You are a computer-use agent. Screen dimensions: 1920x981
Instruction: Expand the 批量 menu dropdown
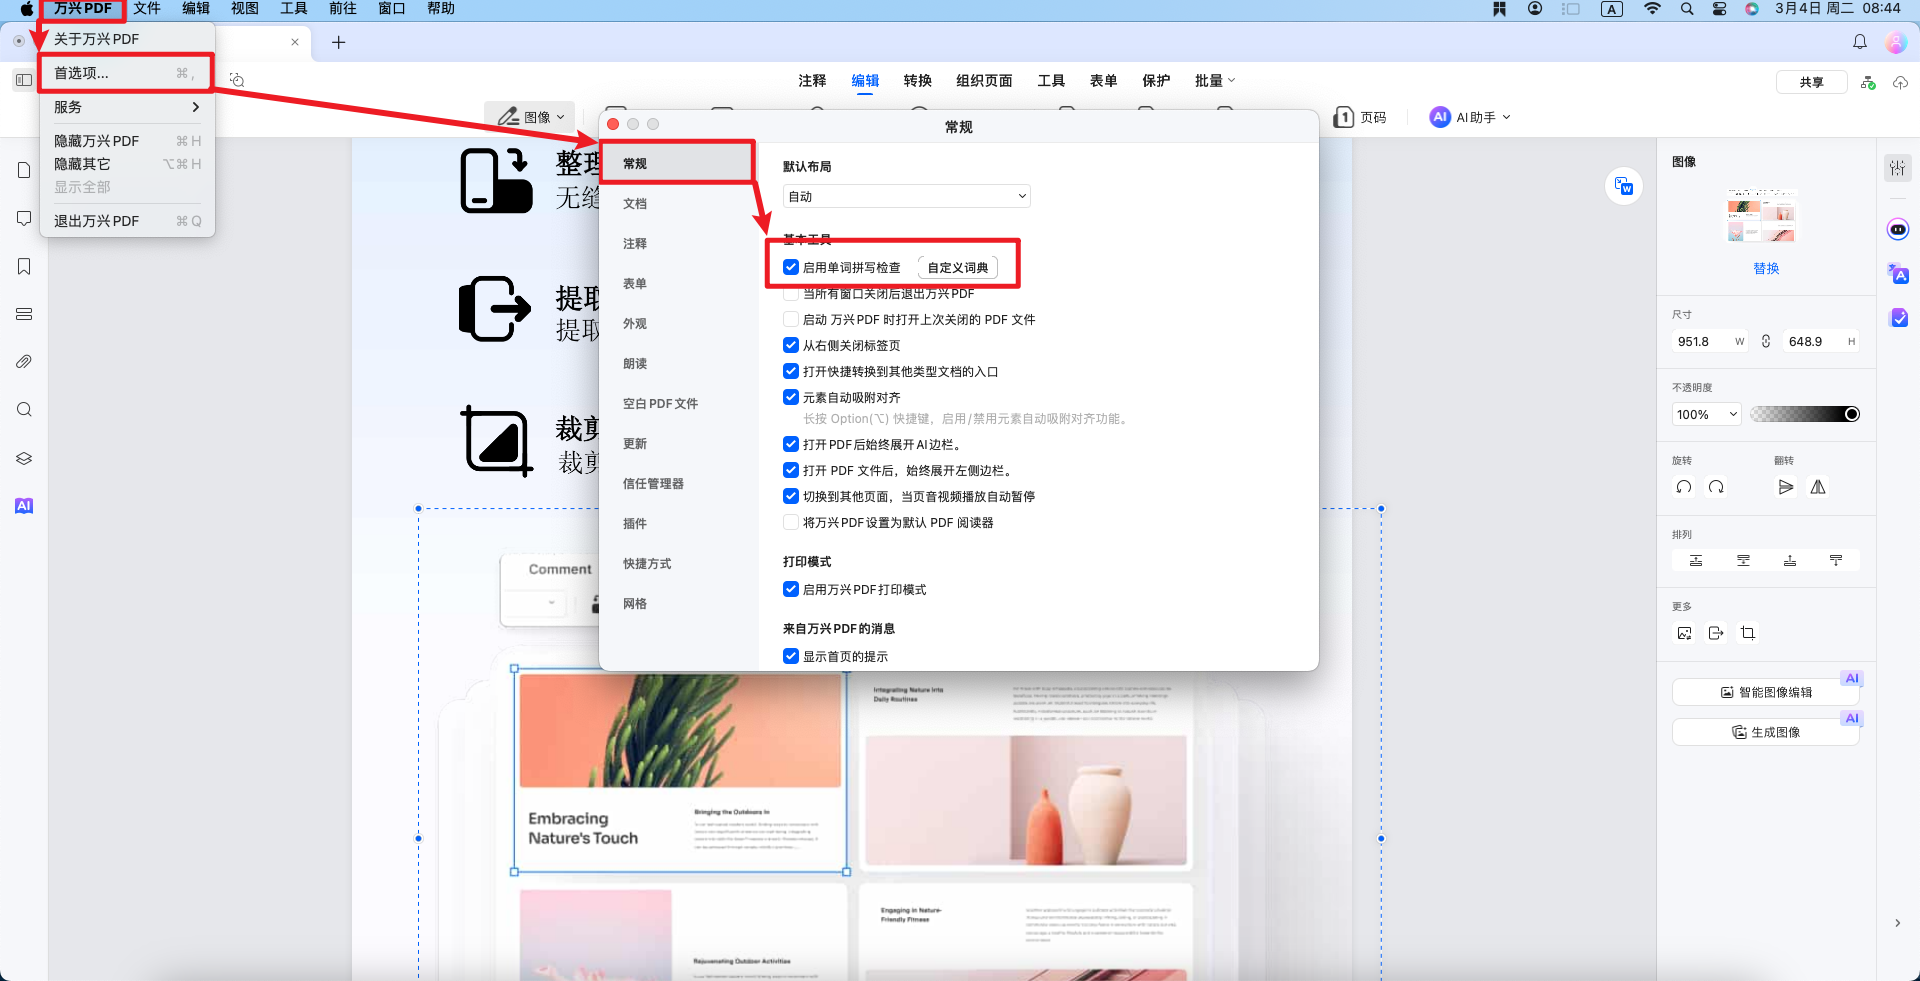pos(1215,80)
